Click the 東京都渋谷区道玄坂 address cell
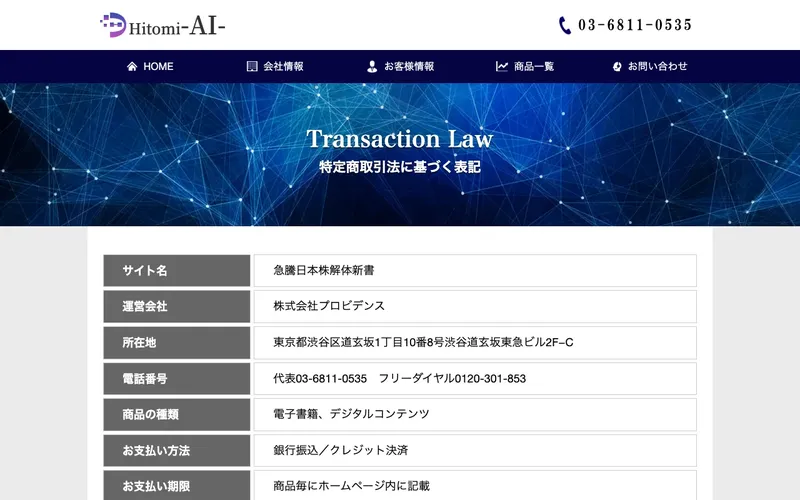800x500 pixels. coord(475,342)
